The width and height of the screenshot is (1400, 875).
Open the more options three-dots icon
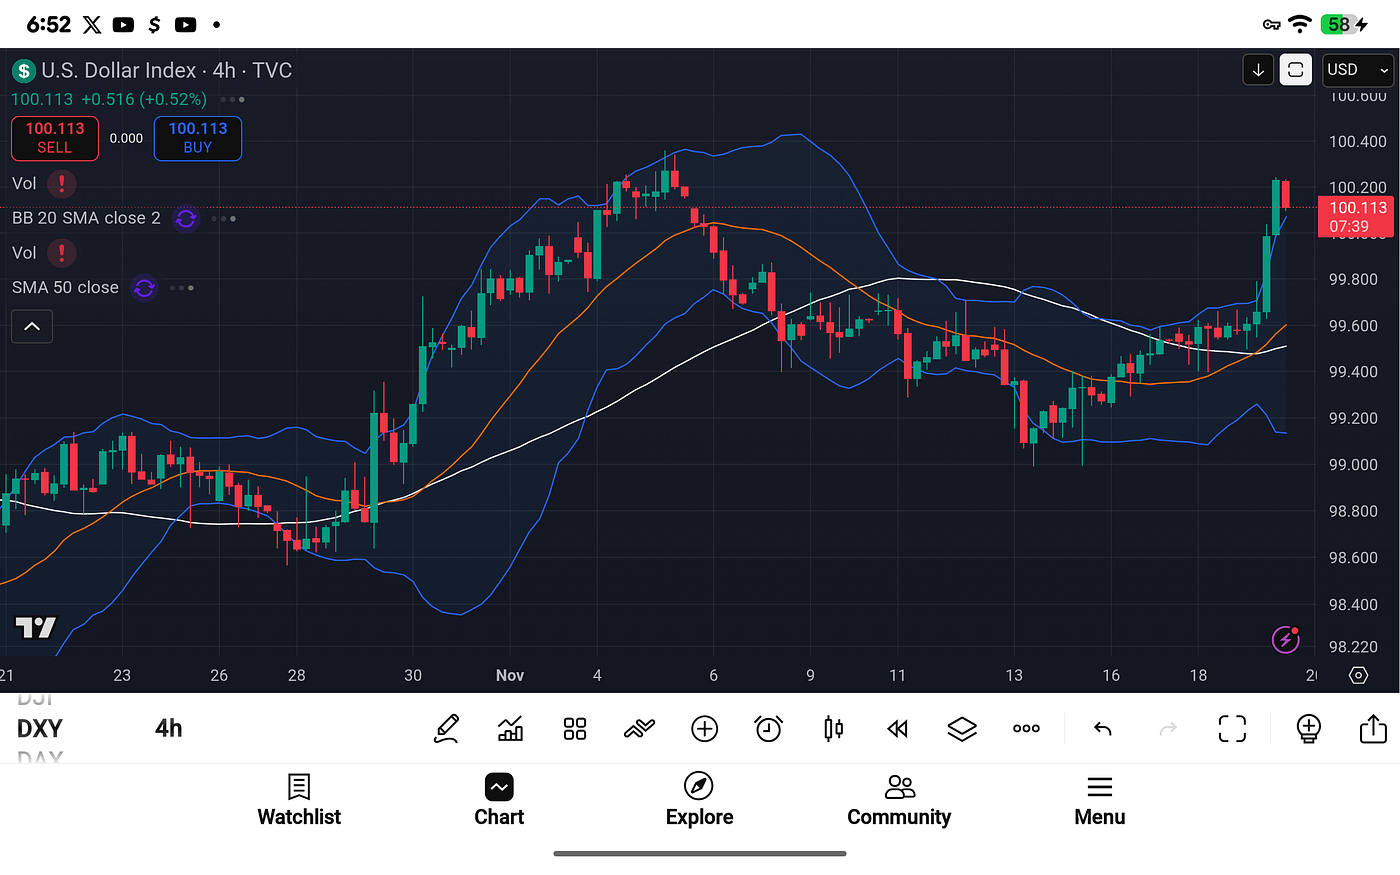(1026, 729)
